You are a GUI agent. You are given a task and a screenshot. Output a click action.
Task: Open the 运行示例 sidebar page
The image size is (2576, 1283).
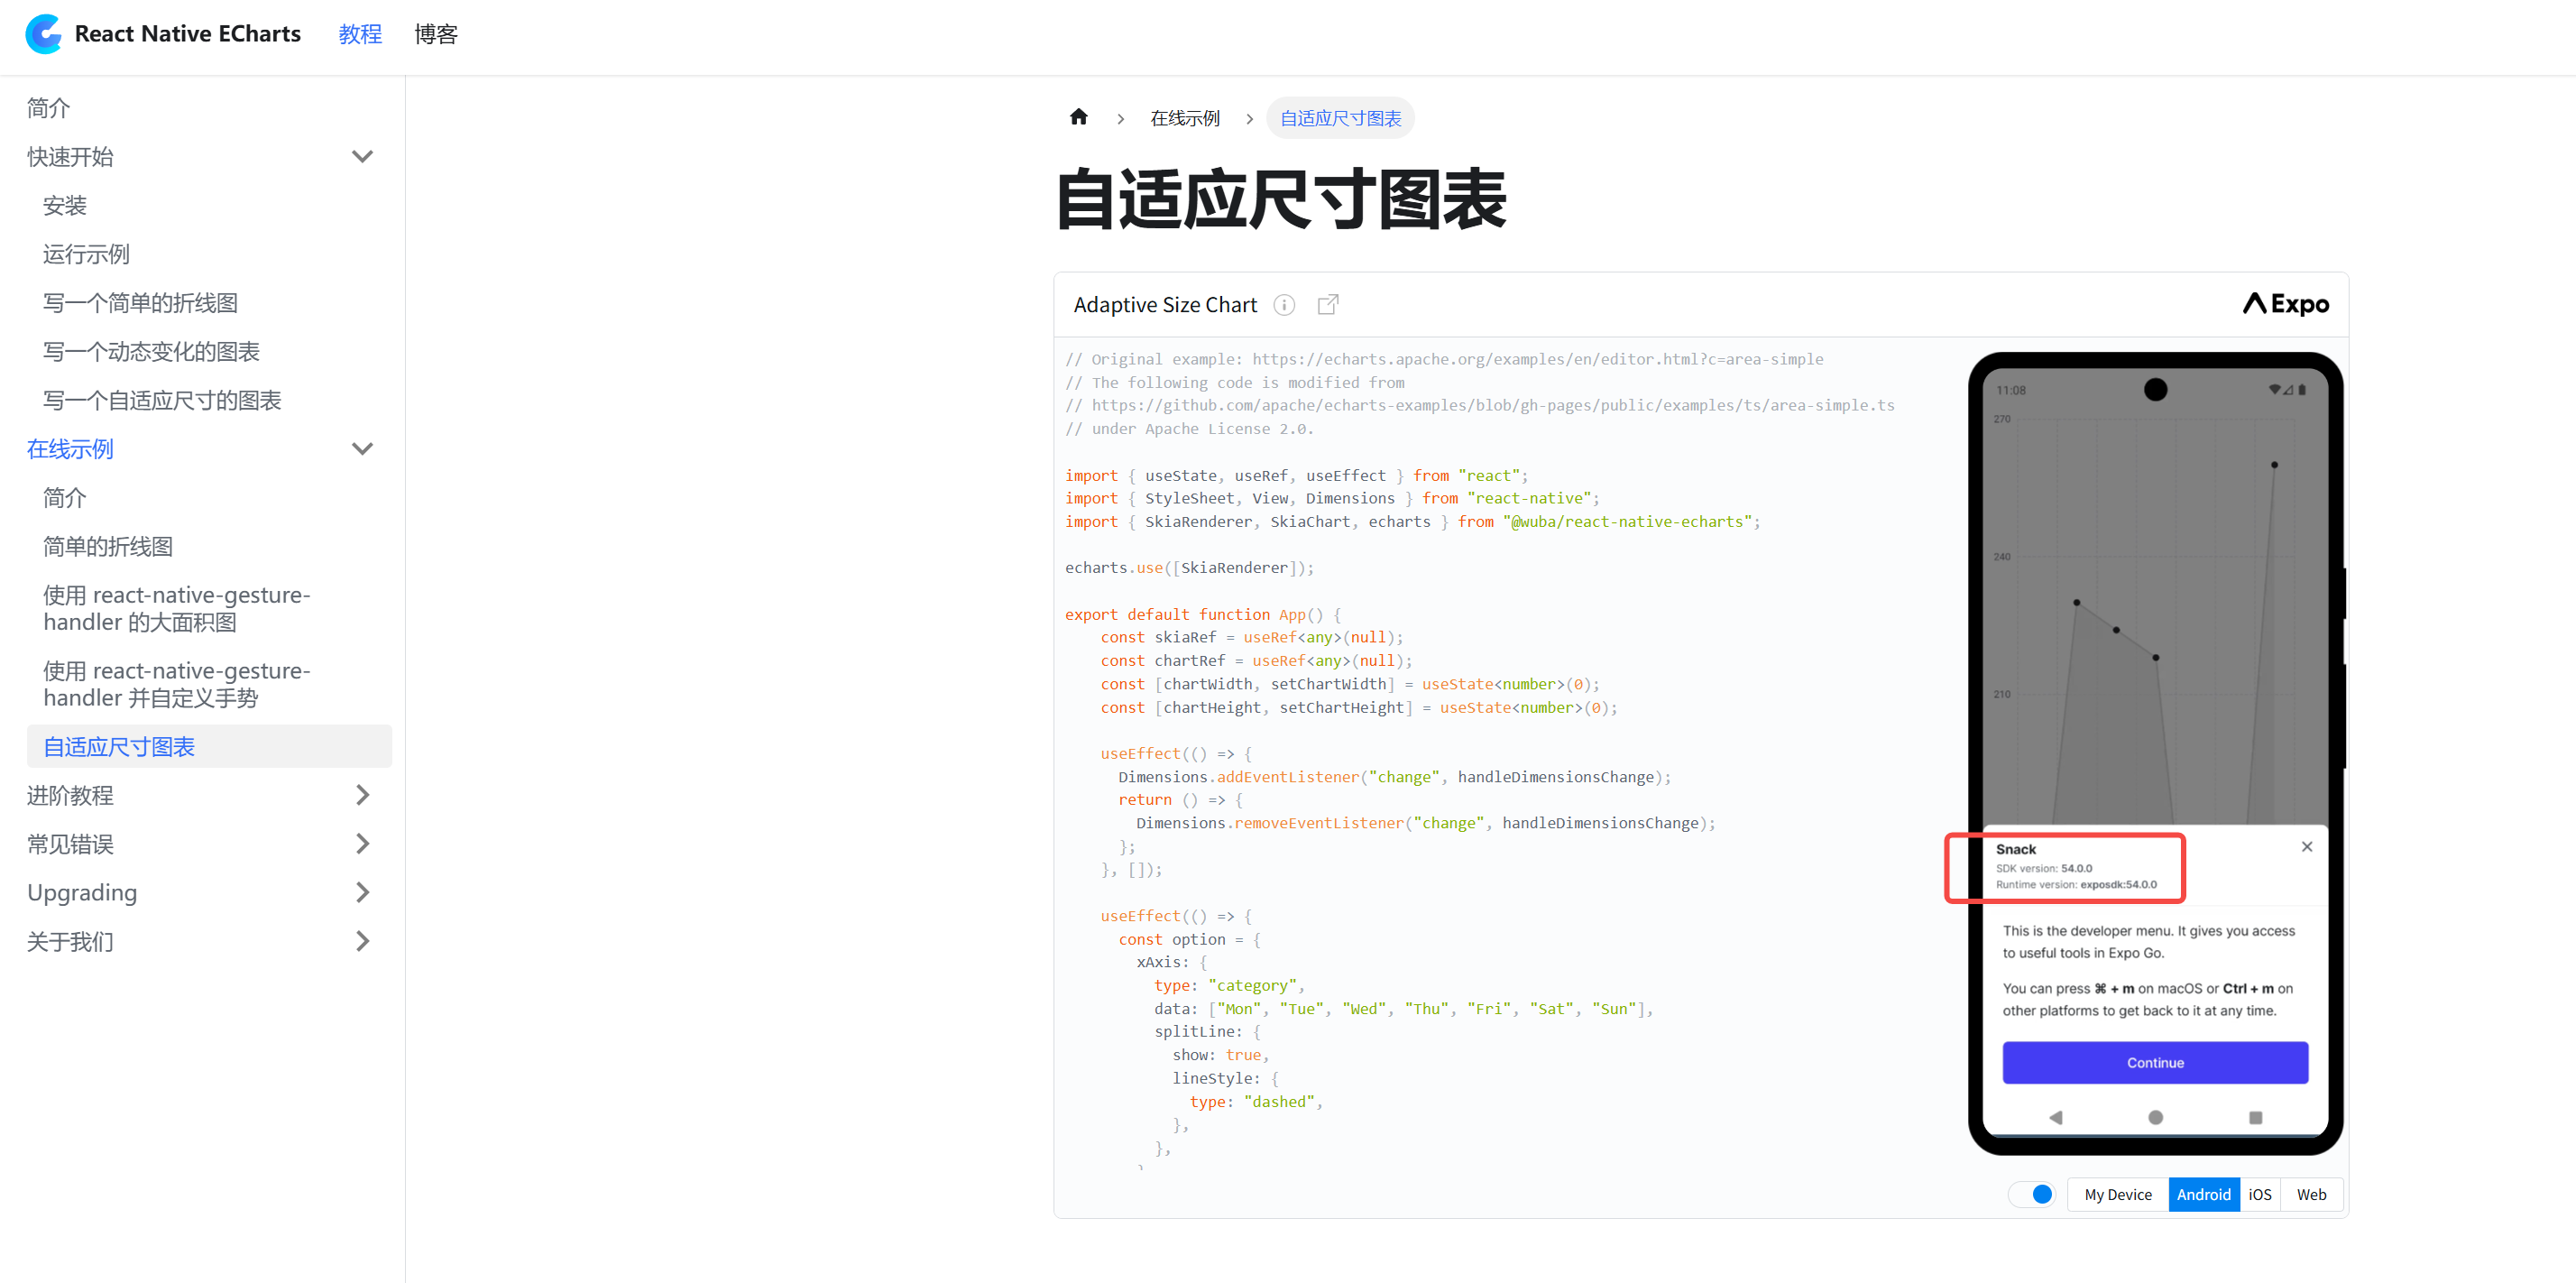click(x=87, y=254)
